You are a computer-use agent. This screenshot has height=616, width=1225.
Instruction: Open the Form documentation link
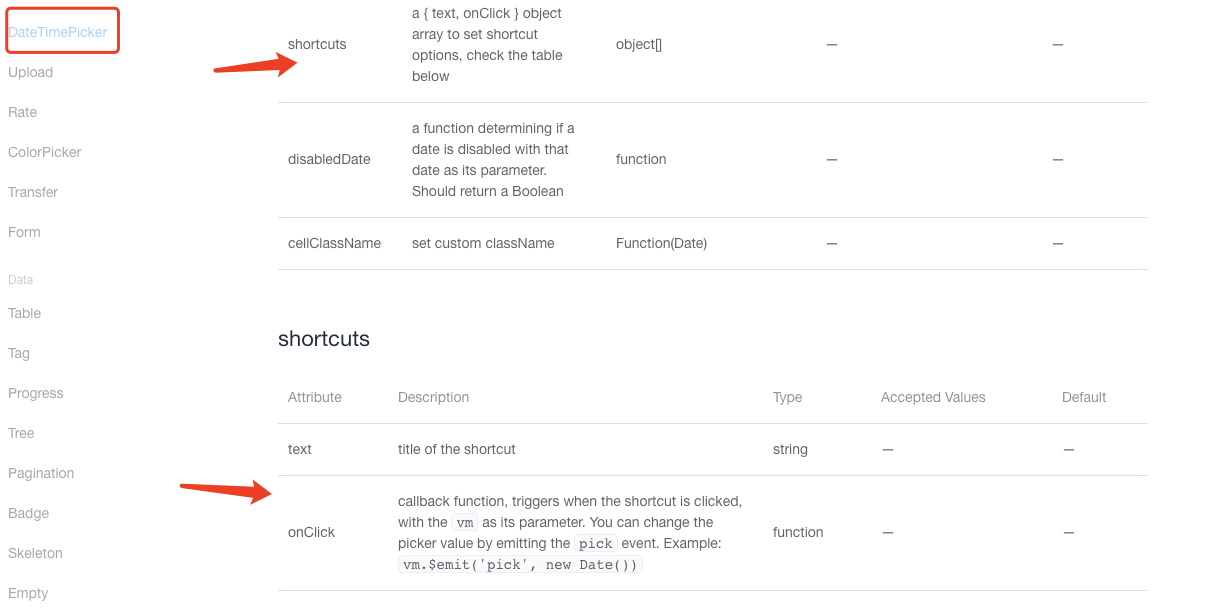pos(24,232)
